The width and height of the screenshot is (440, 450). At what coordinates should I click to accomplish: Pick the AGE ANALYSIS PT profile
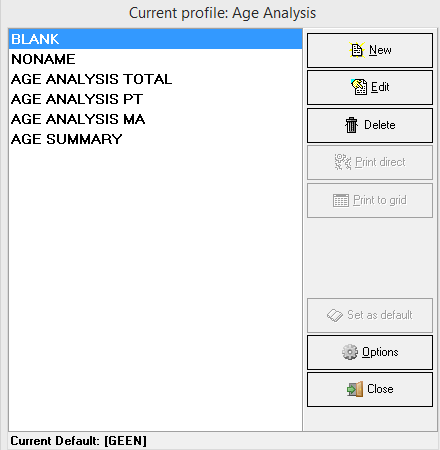pos(155,99)
